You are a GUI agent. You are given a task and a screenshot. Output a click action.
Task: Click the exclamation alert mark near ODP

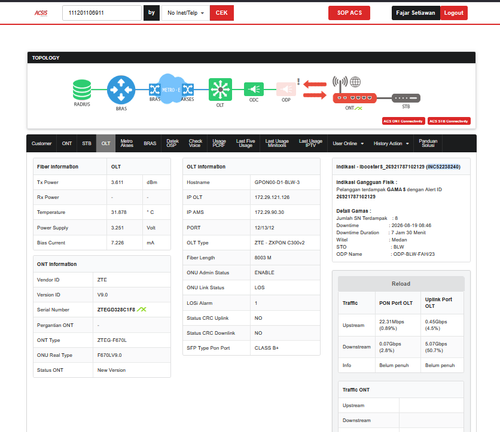click(299, 82)
